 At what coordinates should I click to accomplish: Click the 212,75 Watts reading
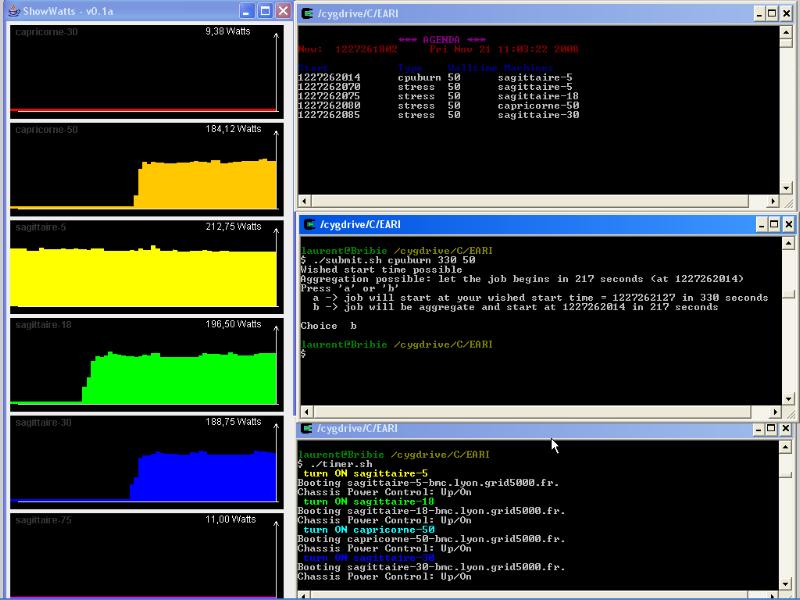(x=233, y=227)
